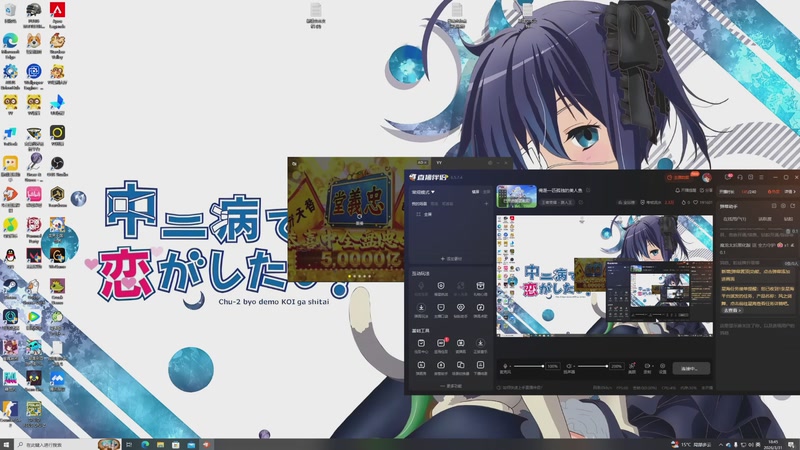Open the taskbar clock and date
Screen dimensions: 800x450
point(772,444)
